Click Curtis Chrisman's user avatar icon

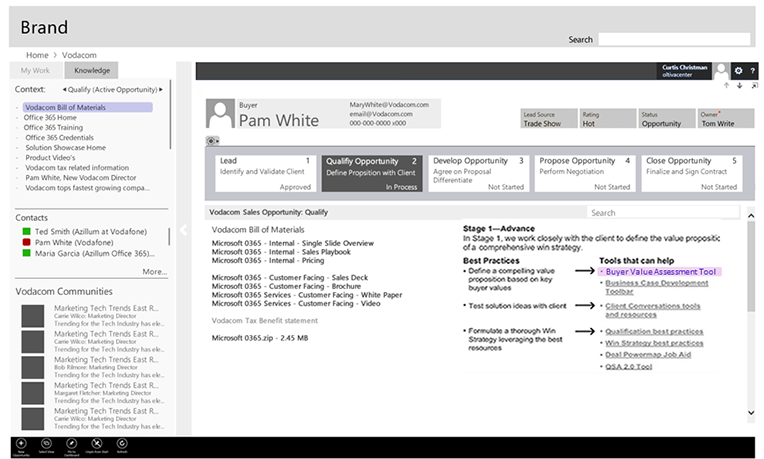point(721,71)
